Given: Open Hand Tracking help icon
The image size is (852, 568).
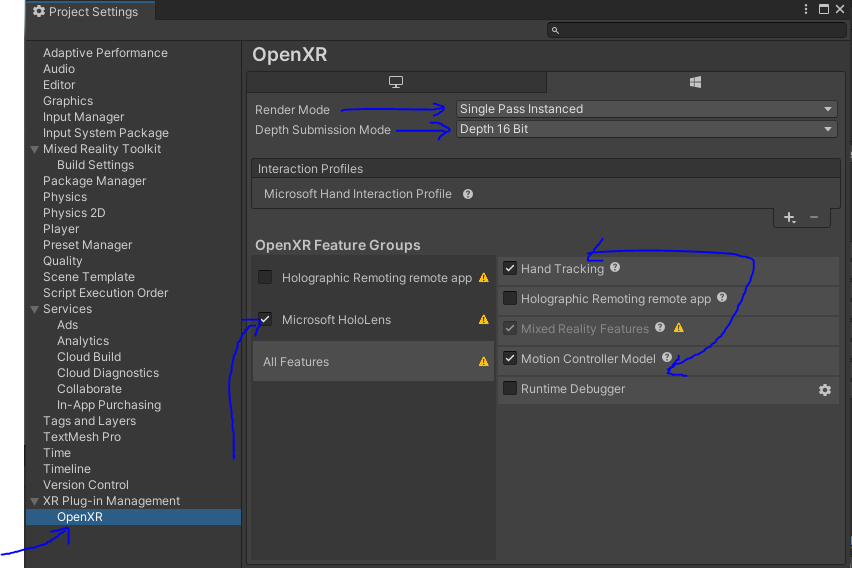Looking at the screenshot, I should 615,267.
